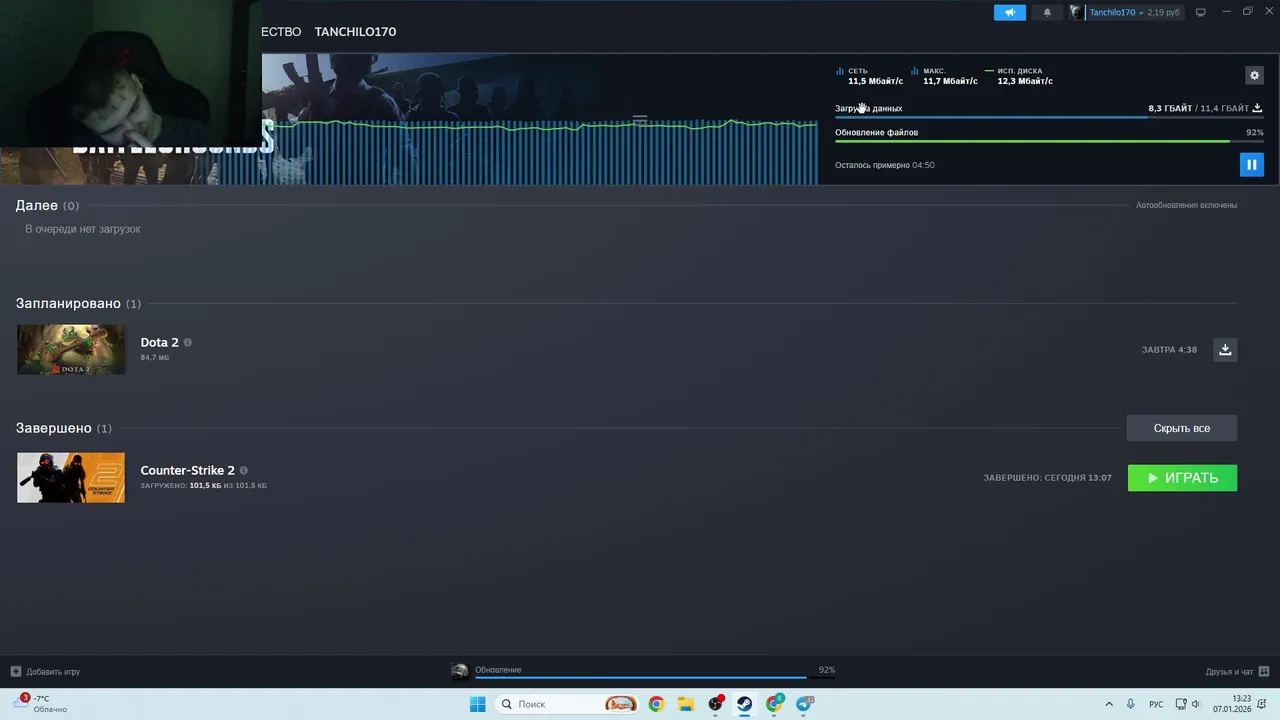Open Dota 2 title link
This screenshot has width=1280, height=720.
pyautogui.click(x=159, y=342)
